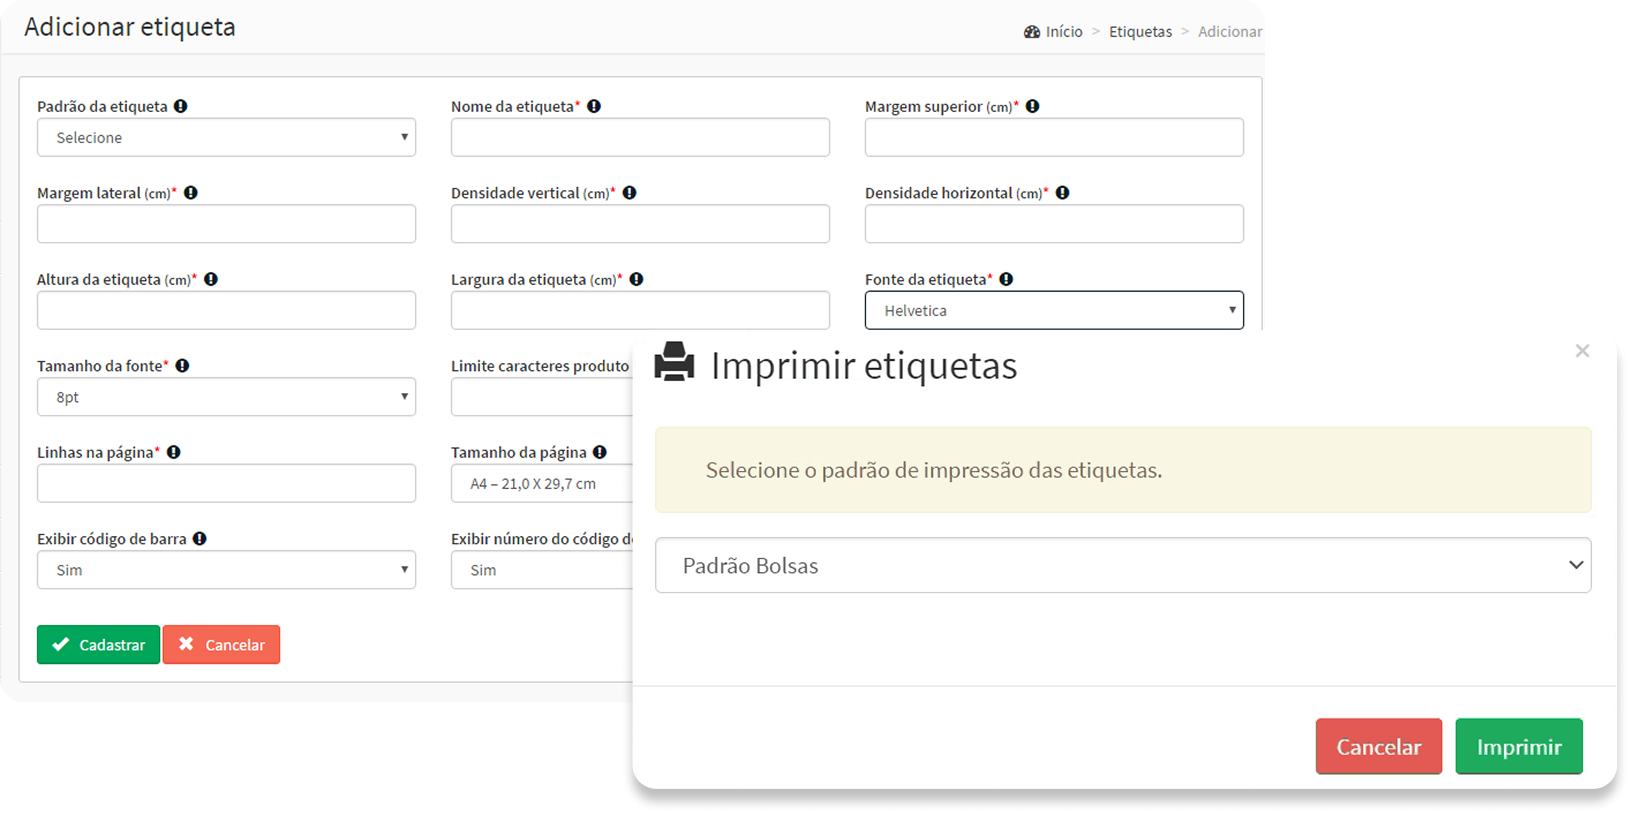This screenshot has height=813, width=1630.
Task: Focus the Nome da etiqueta input field
Action: pyautogui.click(x=640, y=137)
